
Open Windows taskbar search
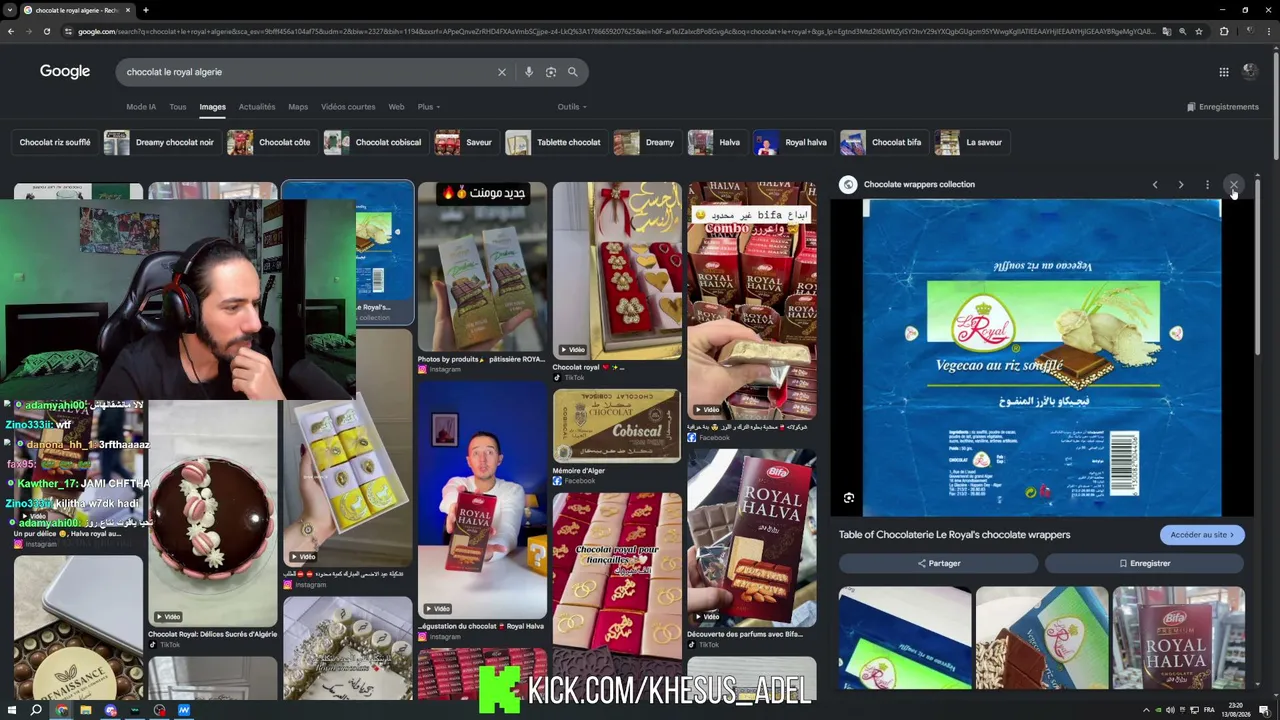click(x=36, y=710)
